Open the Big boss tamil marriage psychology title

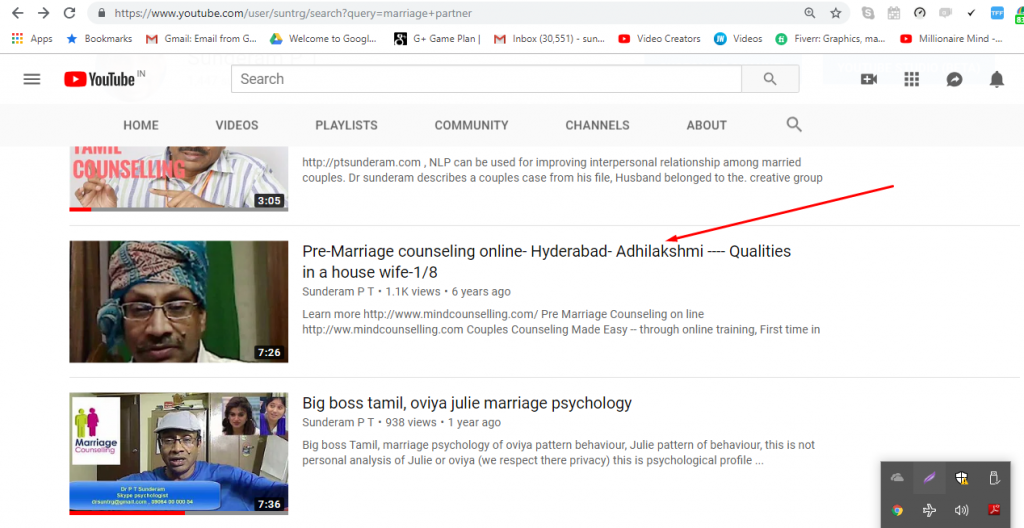point(467,403)
